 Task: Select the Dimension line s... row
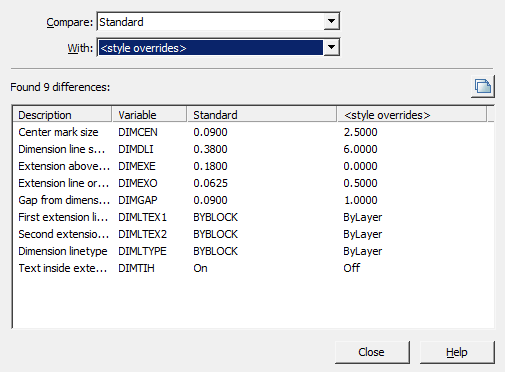pos(253,149)
